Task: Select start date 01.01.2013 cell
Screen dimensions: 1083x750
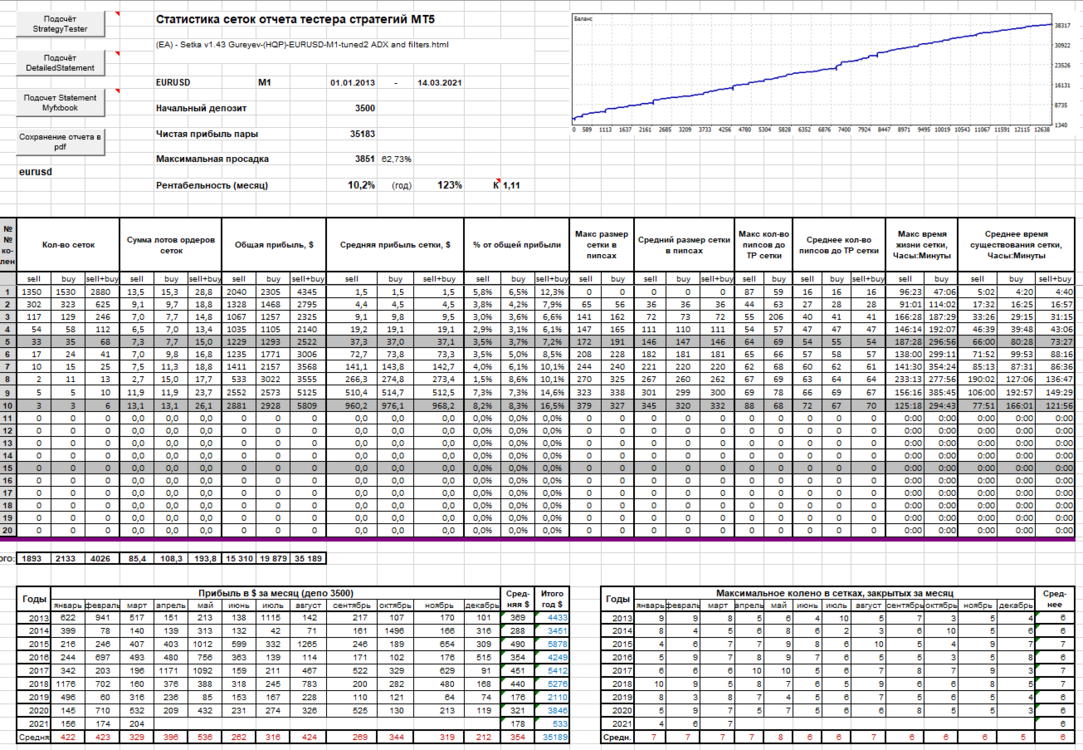Action: click(x=352, y=83)
